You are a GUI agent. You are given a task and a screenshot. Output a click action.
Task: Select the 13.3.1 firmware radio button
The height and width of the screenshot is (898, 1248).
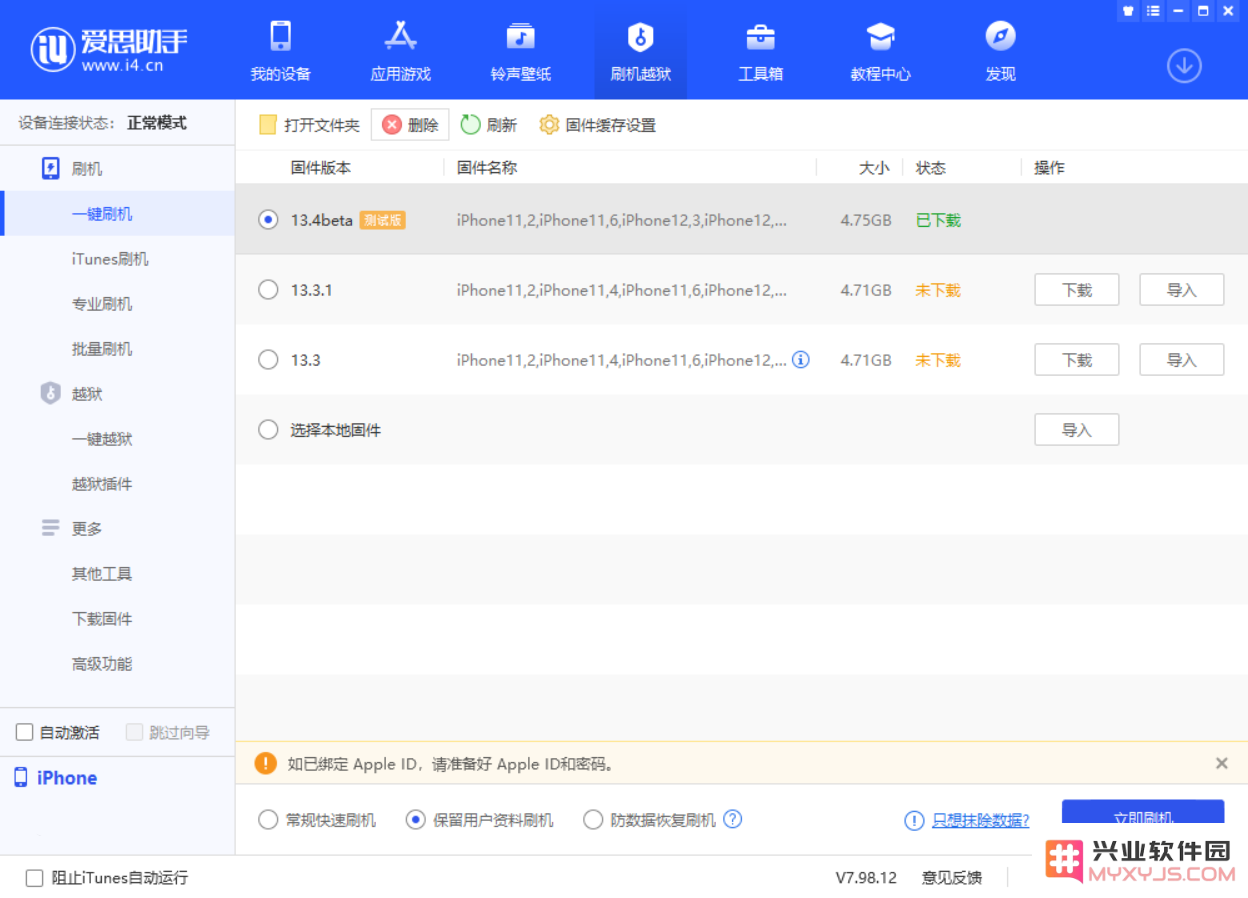268,290
